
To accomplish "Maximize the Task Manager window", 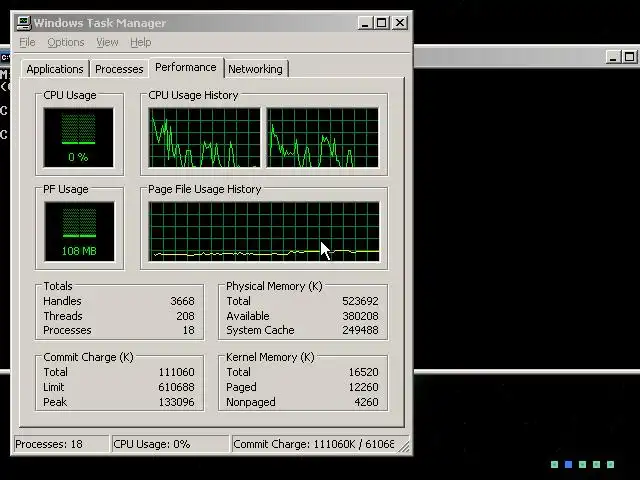I will pos(382,23).
